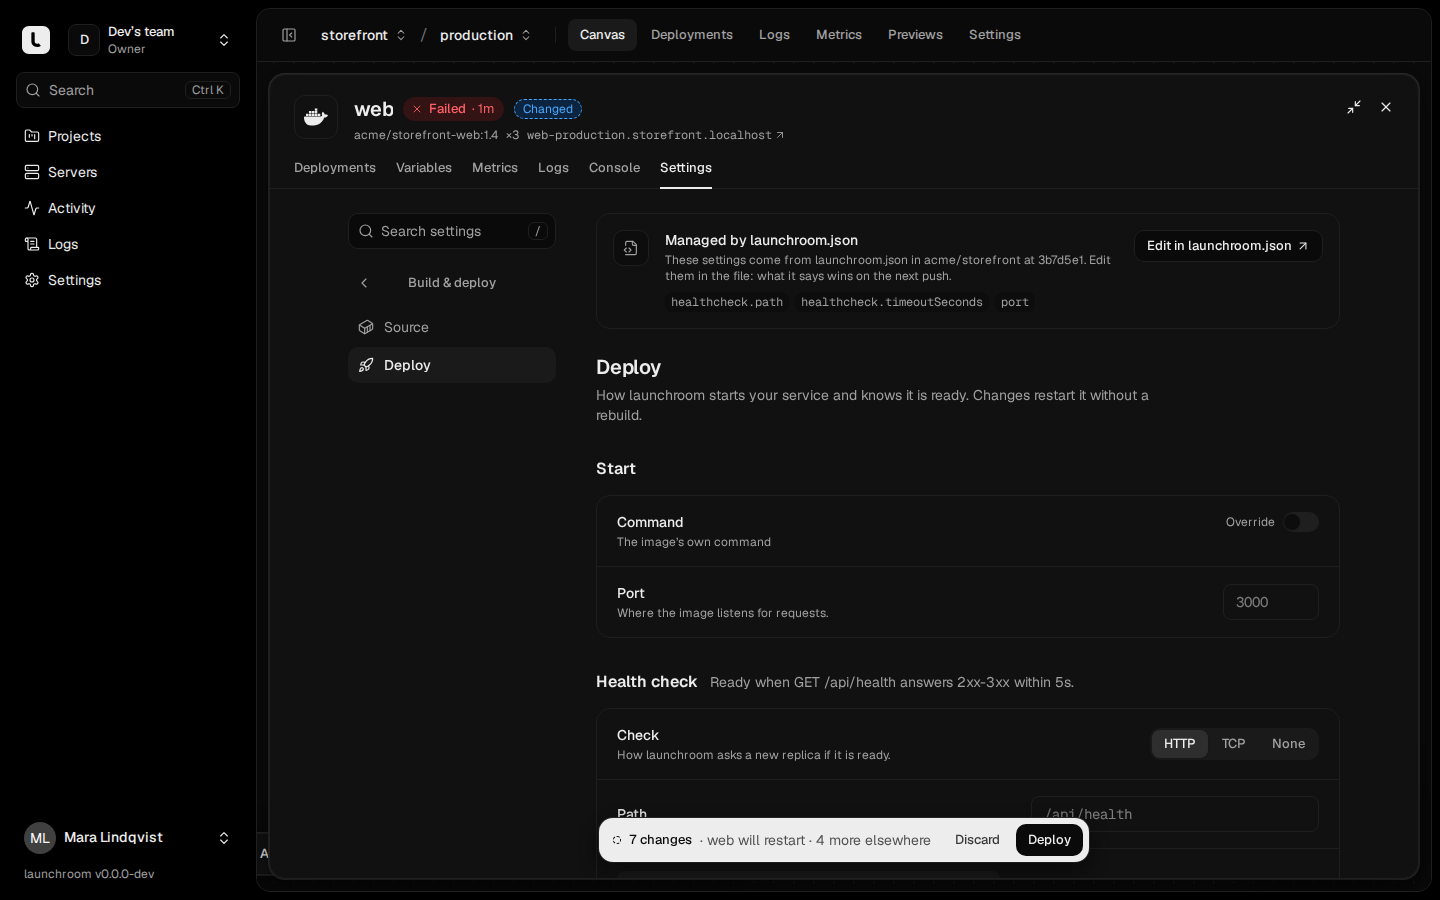Image resolution: width=1440 pixels, height=900 pixels.
Task: Click Edit in launchroom.json button
Action: 1228,246
